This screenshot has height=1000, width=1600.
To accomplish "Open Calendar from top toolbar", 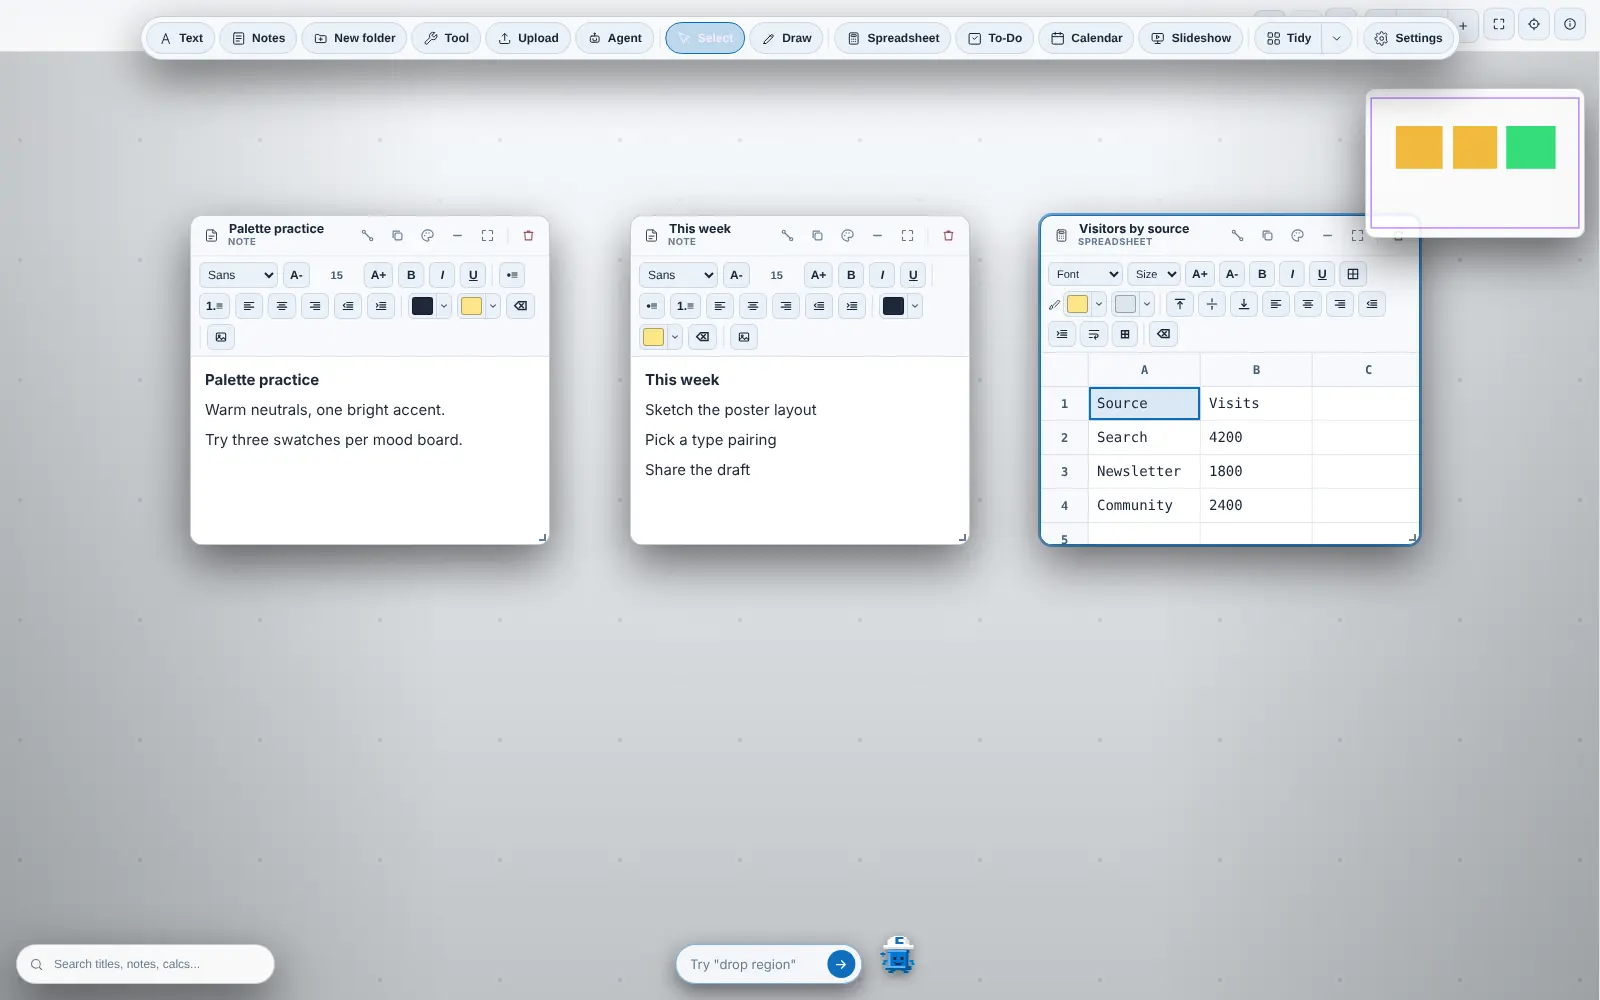I will [x=1086, y=38].
